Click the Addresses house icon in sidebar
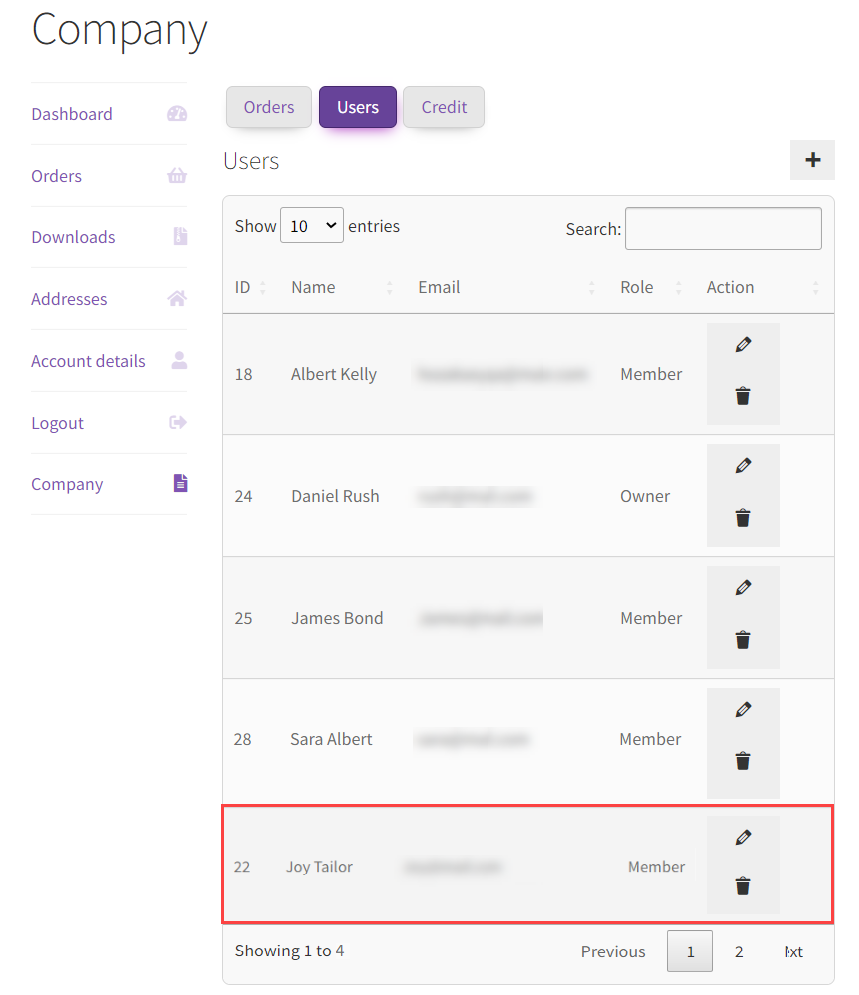This screenshot has height=995, width=859. point(177,298)
